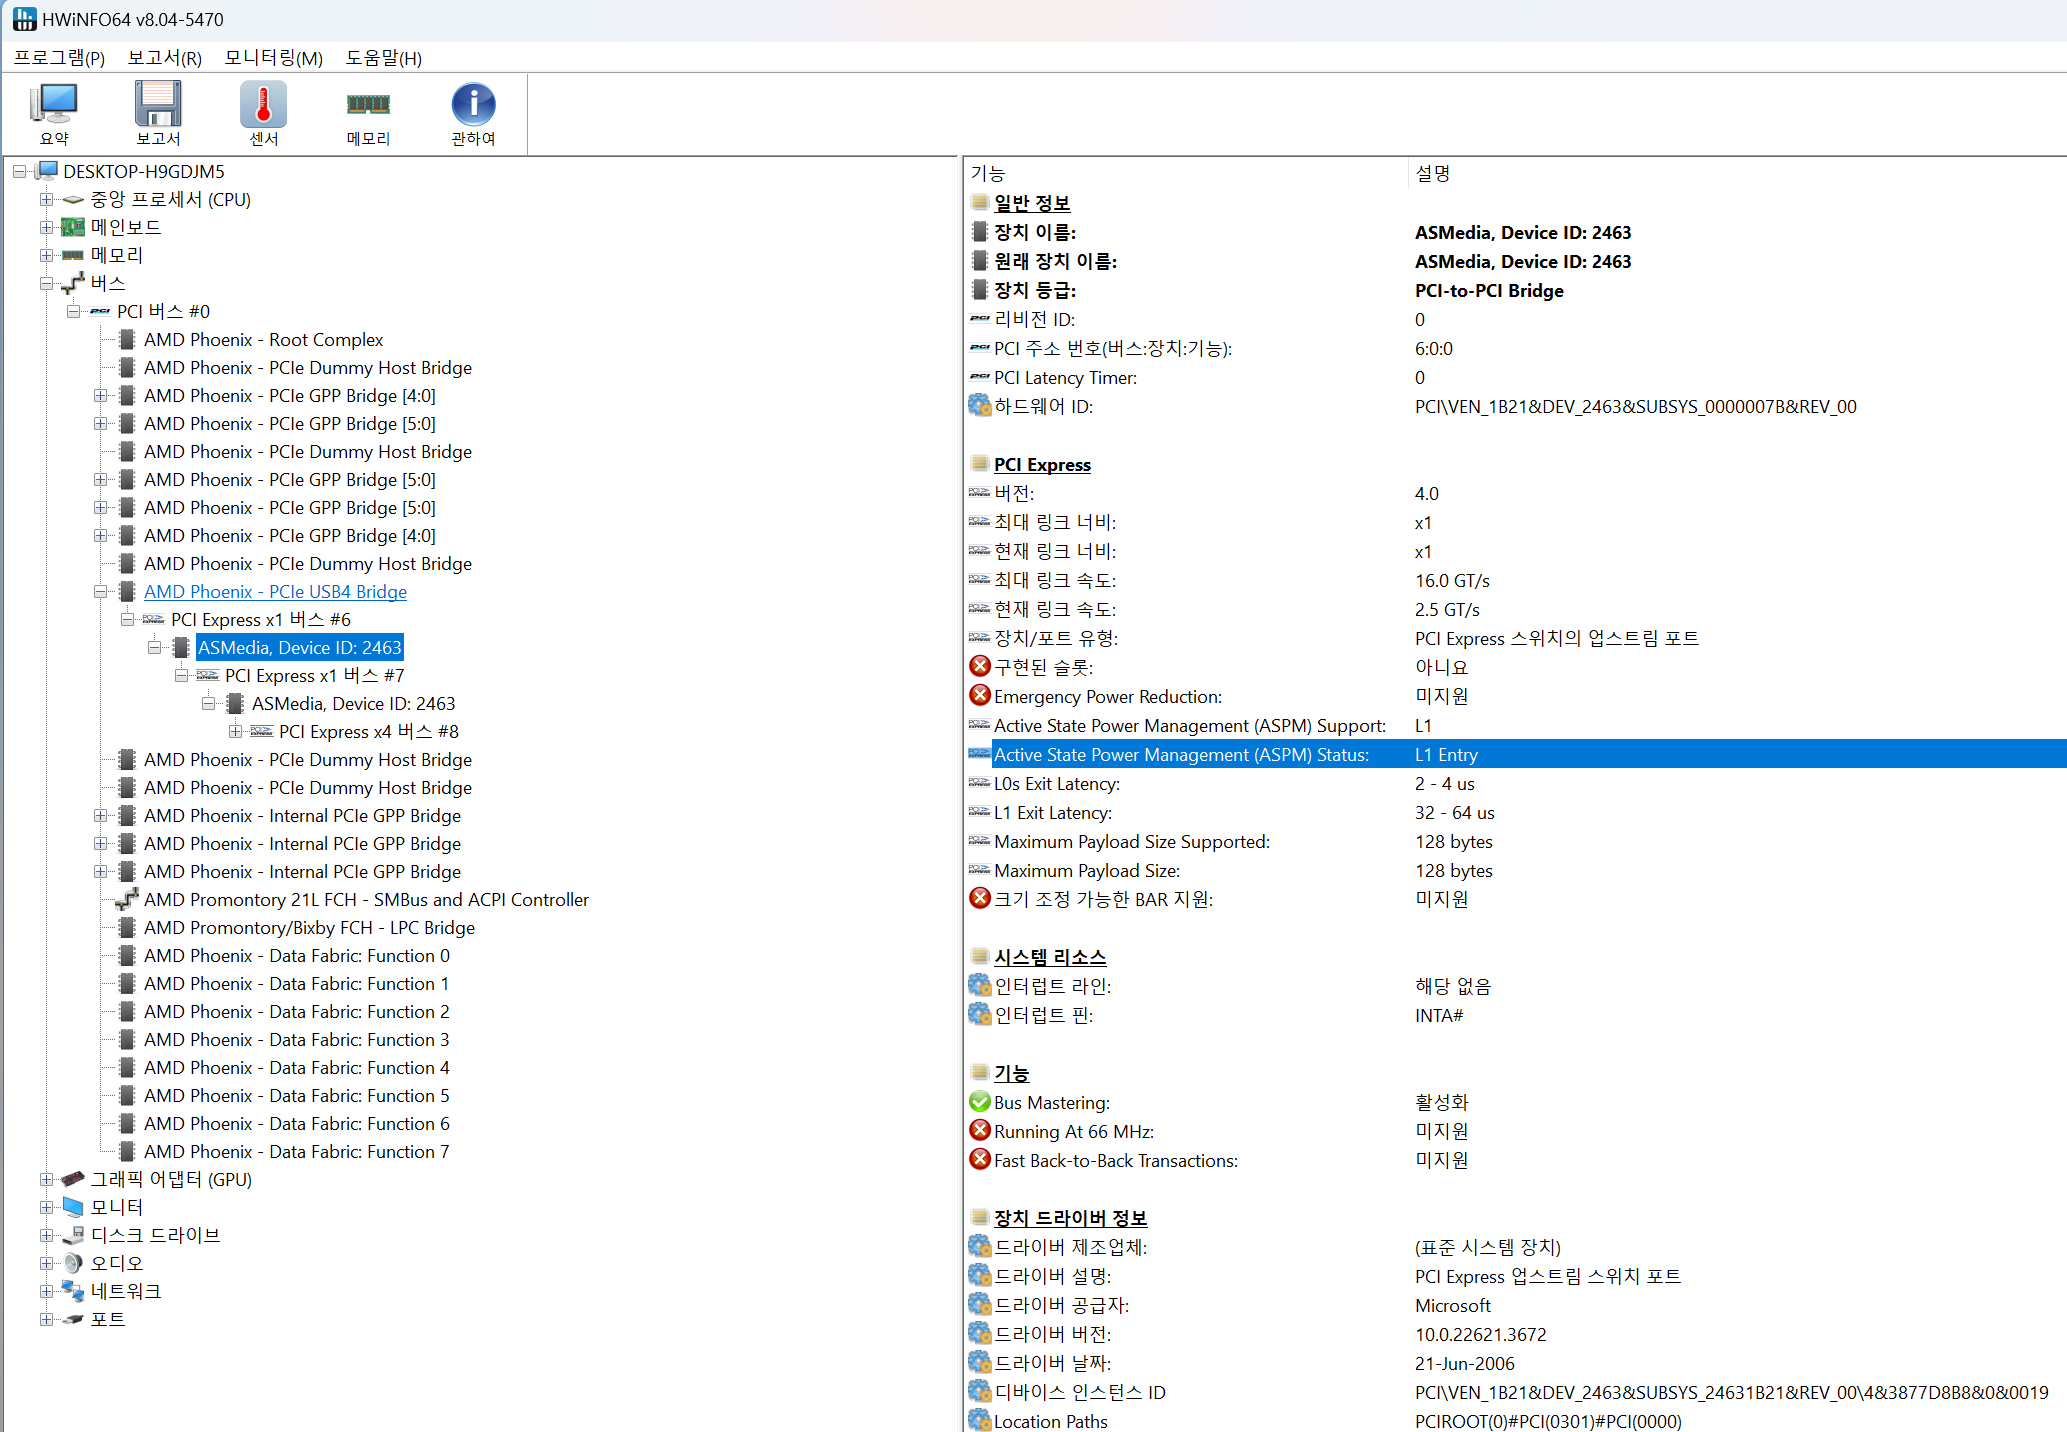Select the L1 Exit Latency row

1052,813
